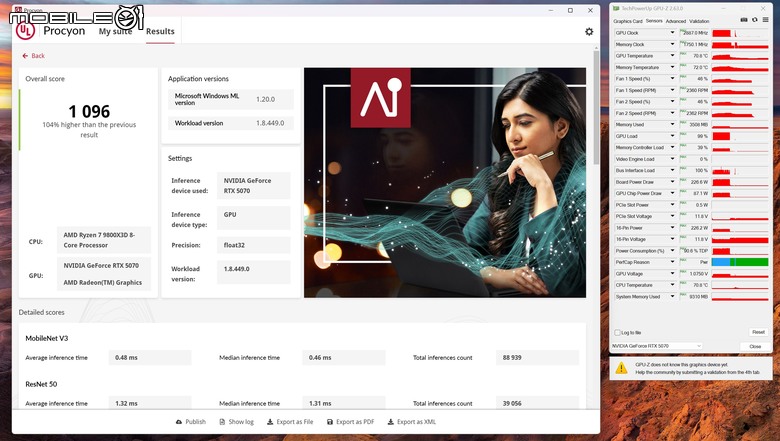Viewport: 780px width, 441px height.
Task: Click Show log button
Action: [237, 422]
